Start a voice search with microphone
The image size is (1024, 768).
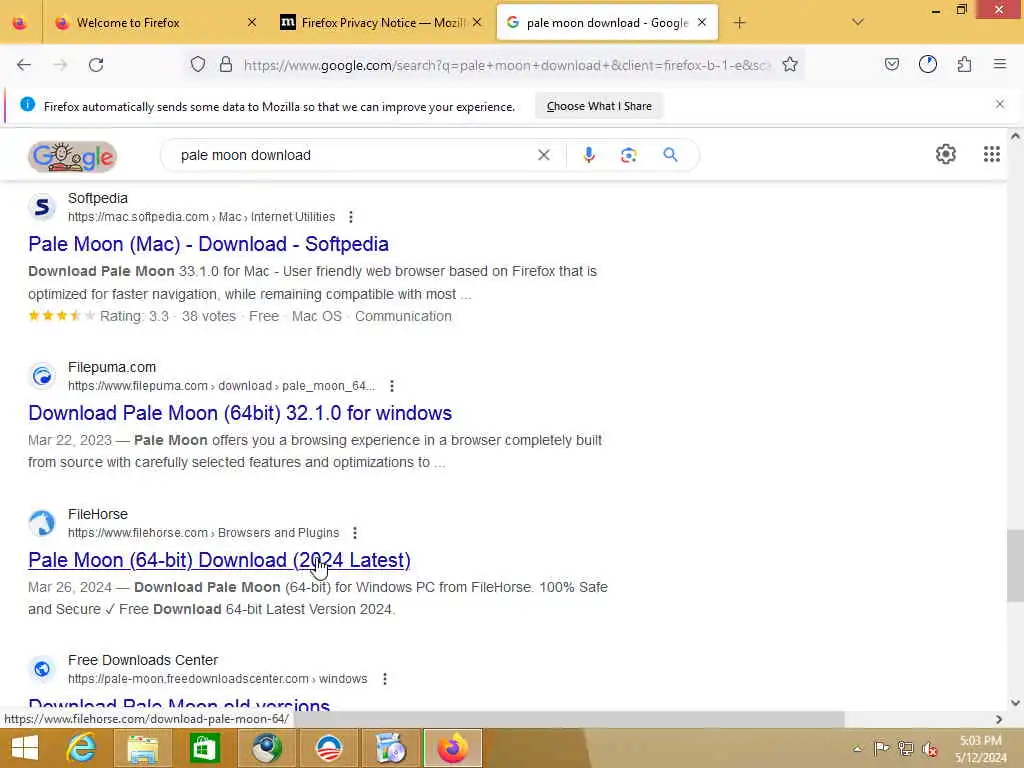click(589, 155)
